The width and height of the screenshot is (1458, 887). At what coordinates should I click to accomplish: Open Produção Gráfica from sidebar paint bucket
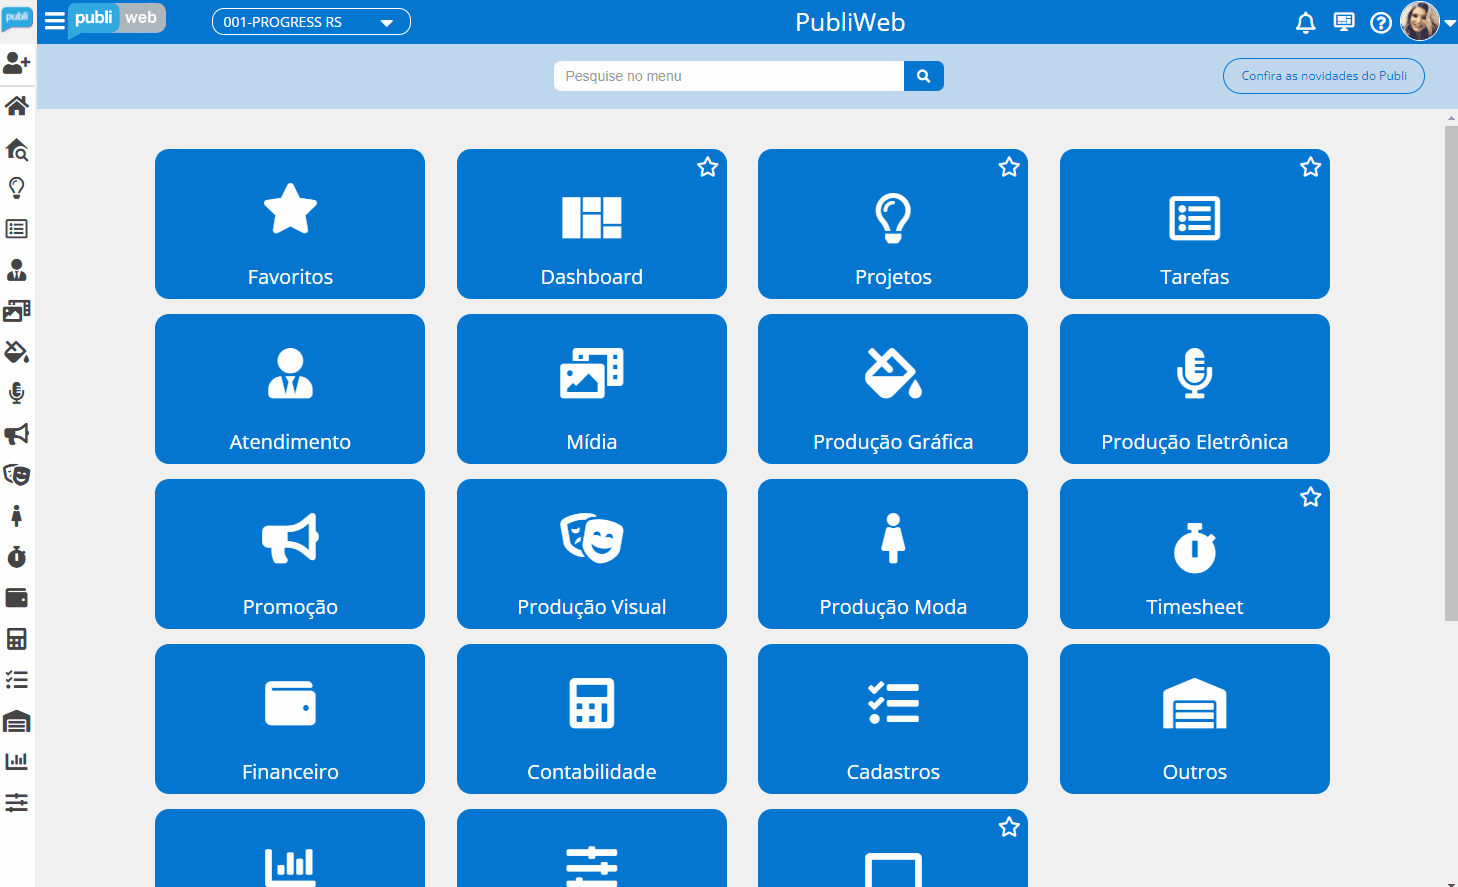(x=17, y=352)
